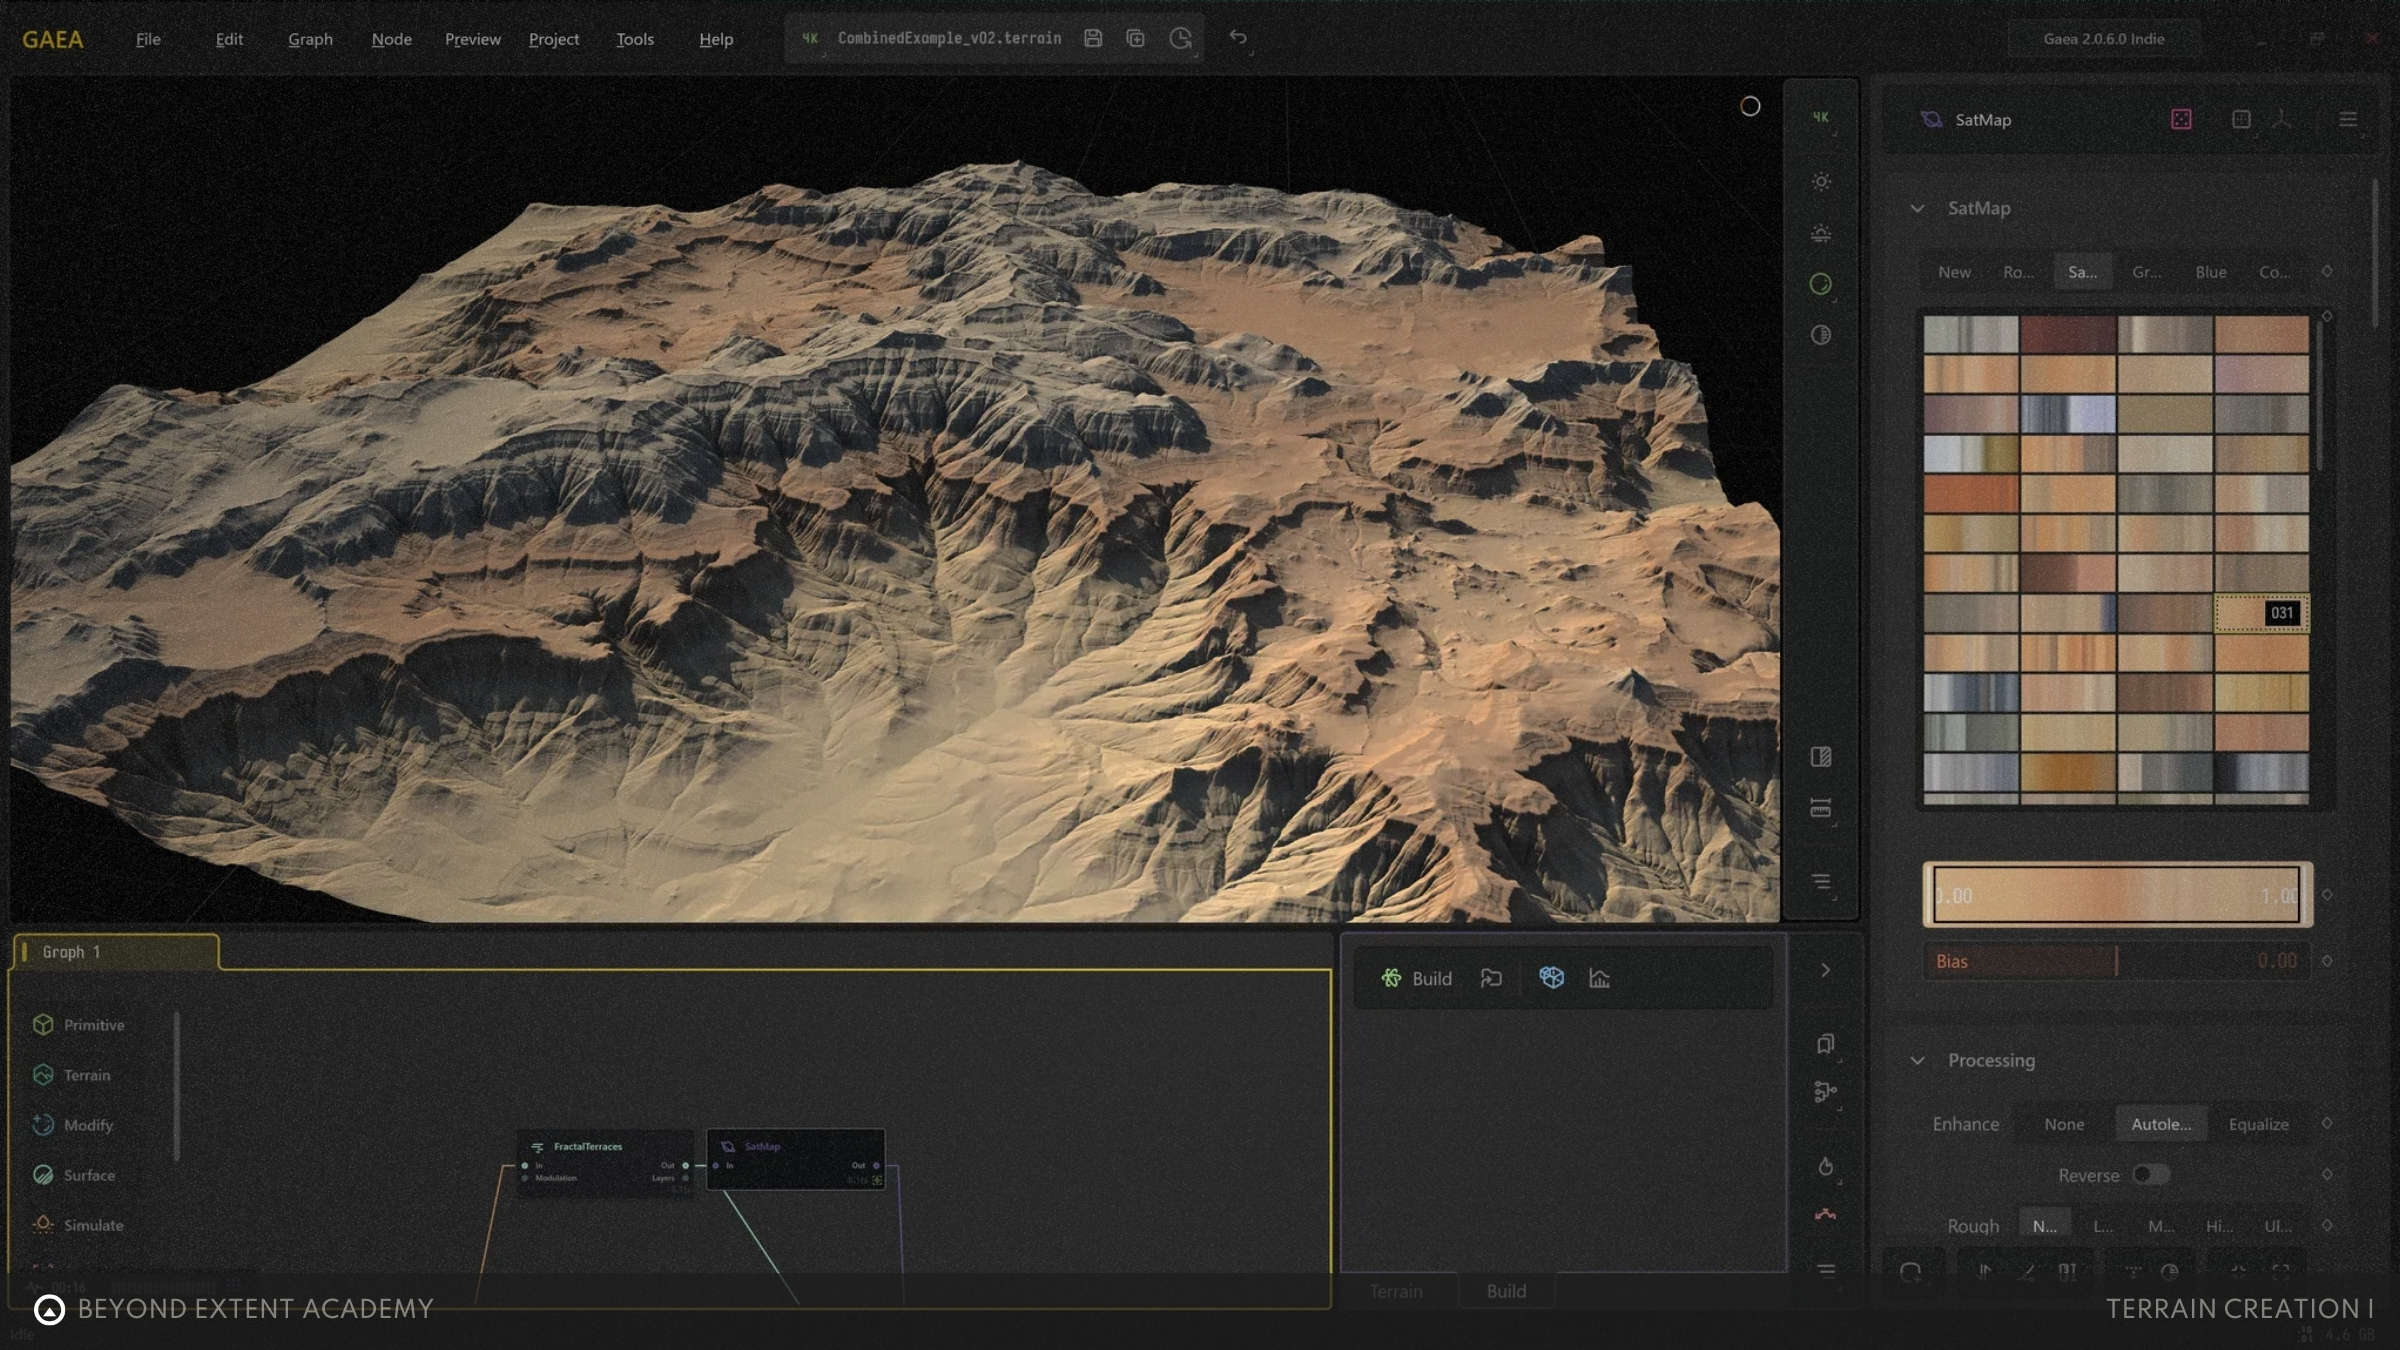The height and width of the screenshot is (1350, 2400).
Task: Open the file history clock icon
Action: coord(1180,38)
